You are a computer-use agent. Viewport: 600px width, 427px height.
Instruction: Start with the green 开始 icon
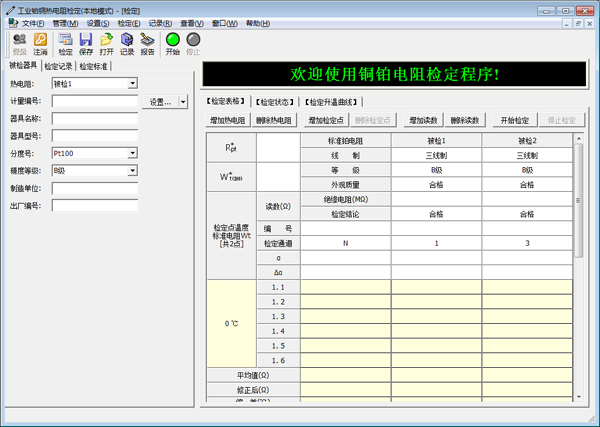pos(173,44)
